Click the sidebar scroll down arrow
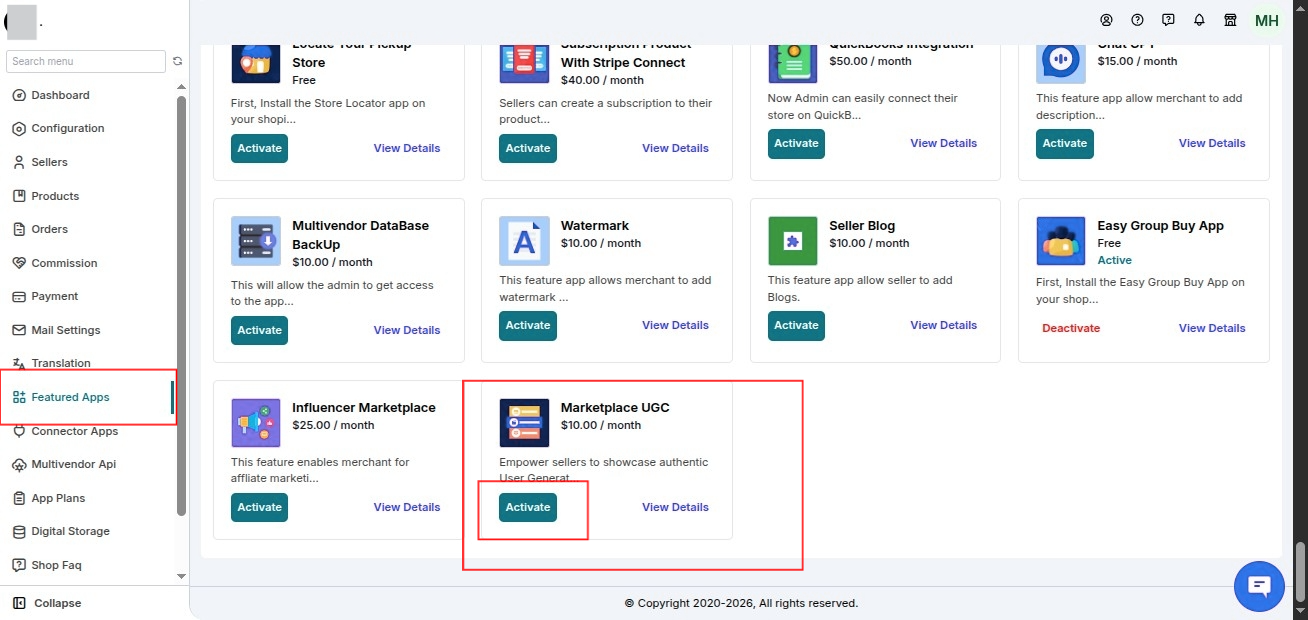This screenshot has height=620, width=1308. point(181,576)
